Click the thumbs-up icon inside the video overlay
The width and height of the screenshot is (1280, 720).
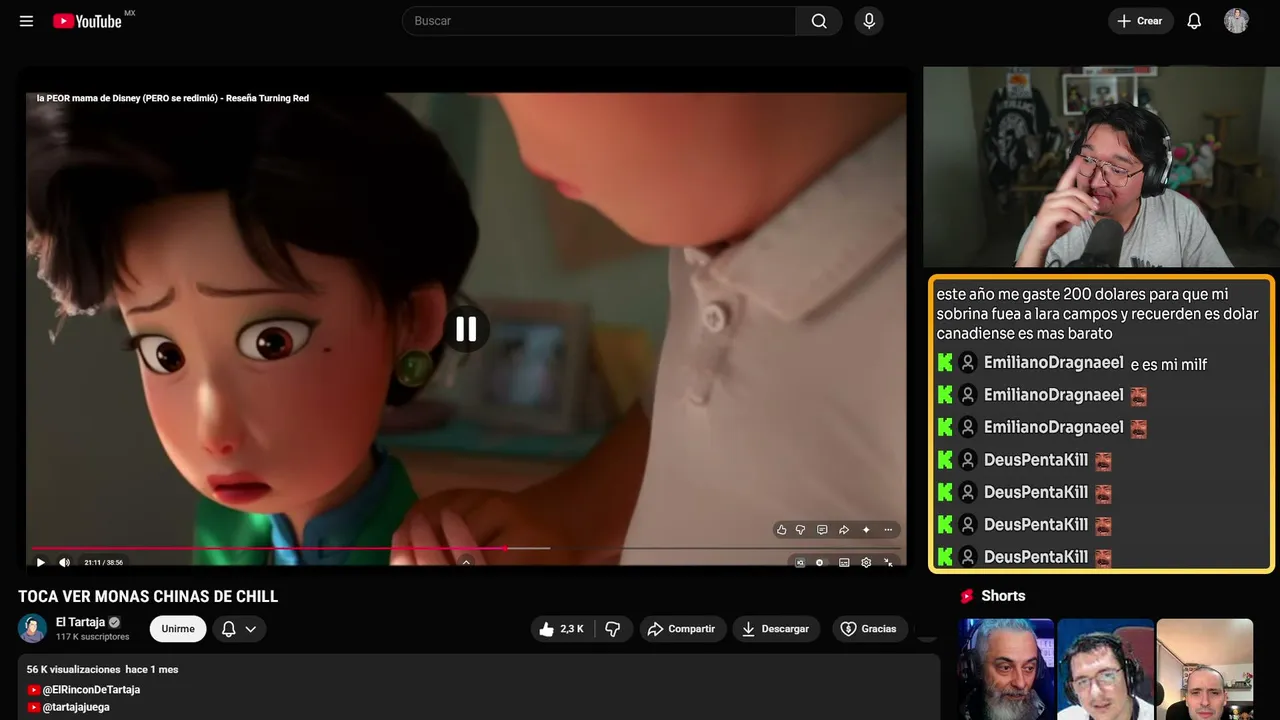pyautogui.click(x=782, y=530)
